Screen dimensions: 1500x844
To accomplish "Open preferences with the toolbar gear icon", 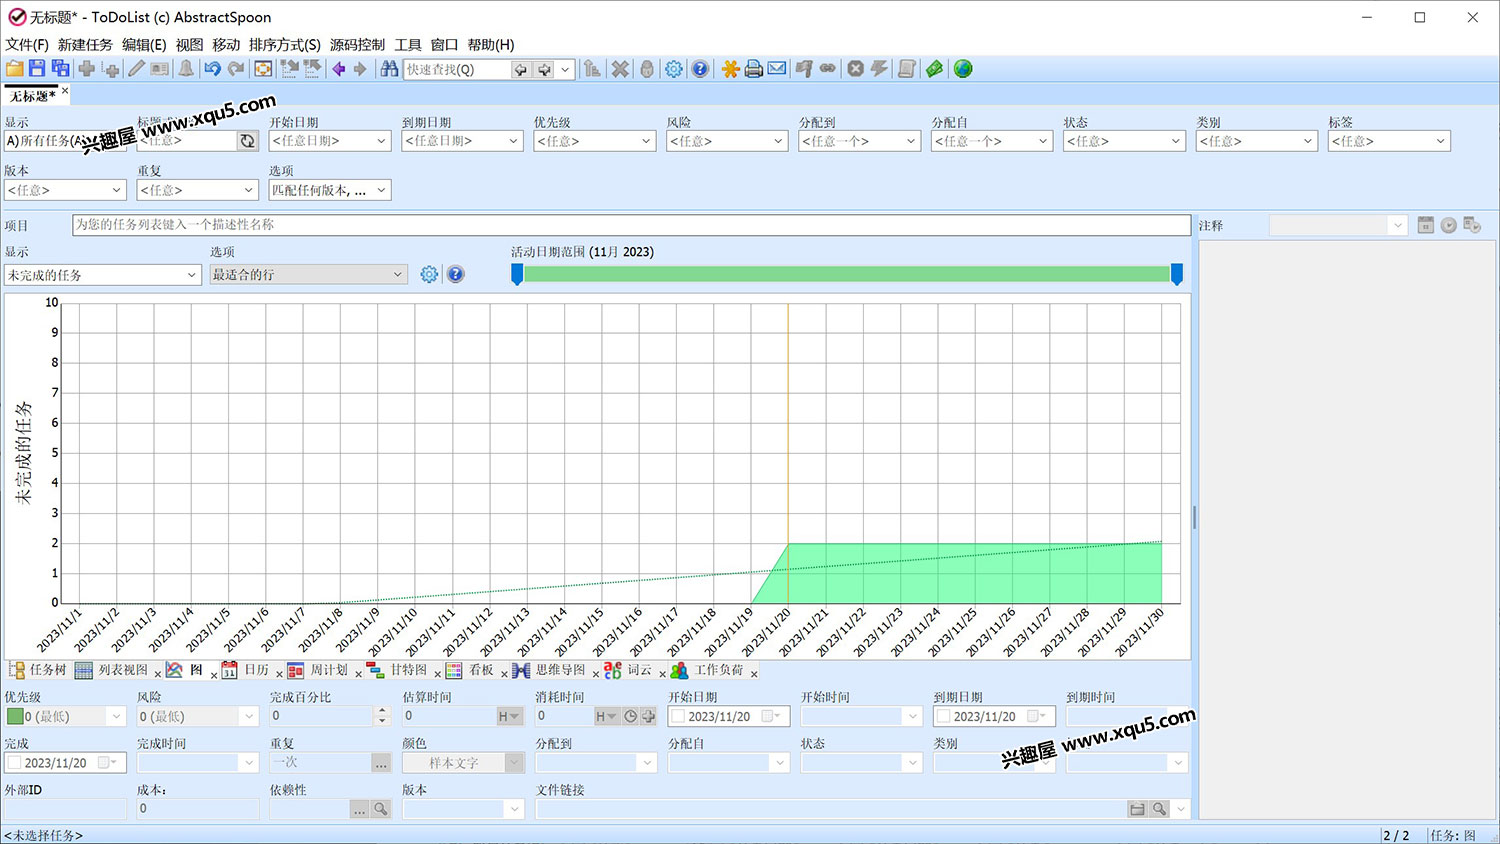I will coord(674,69).
